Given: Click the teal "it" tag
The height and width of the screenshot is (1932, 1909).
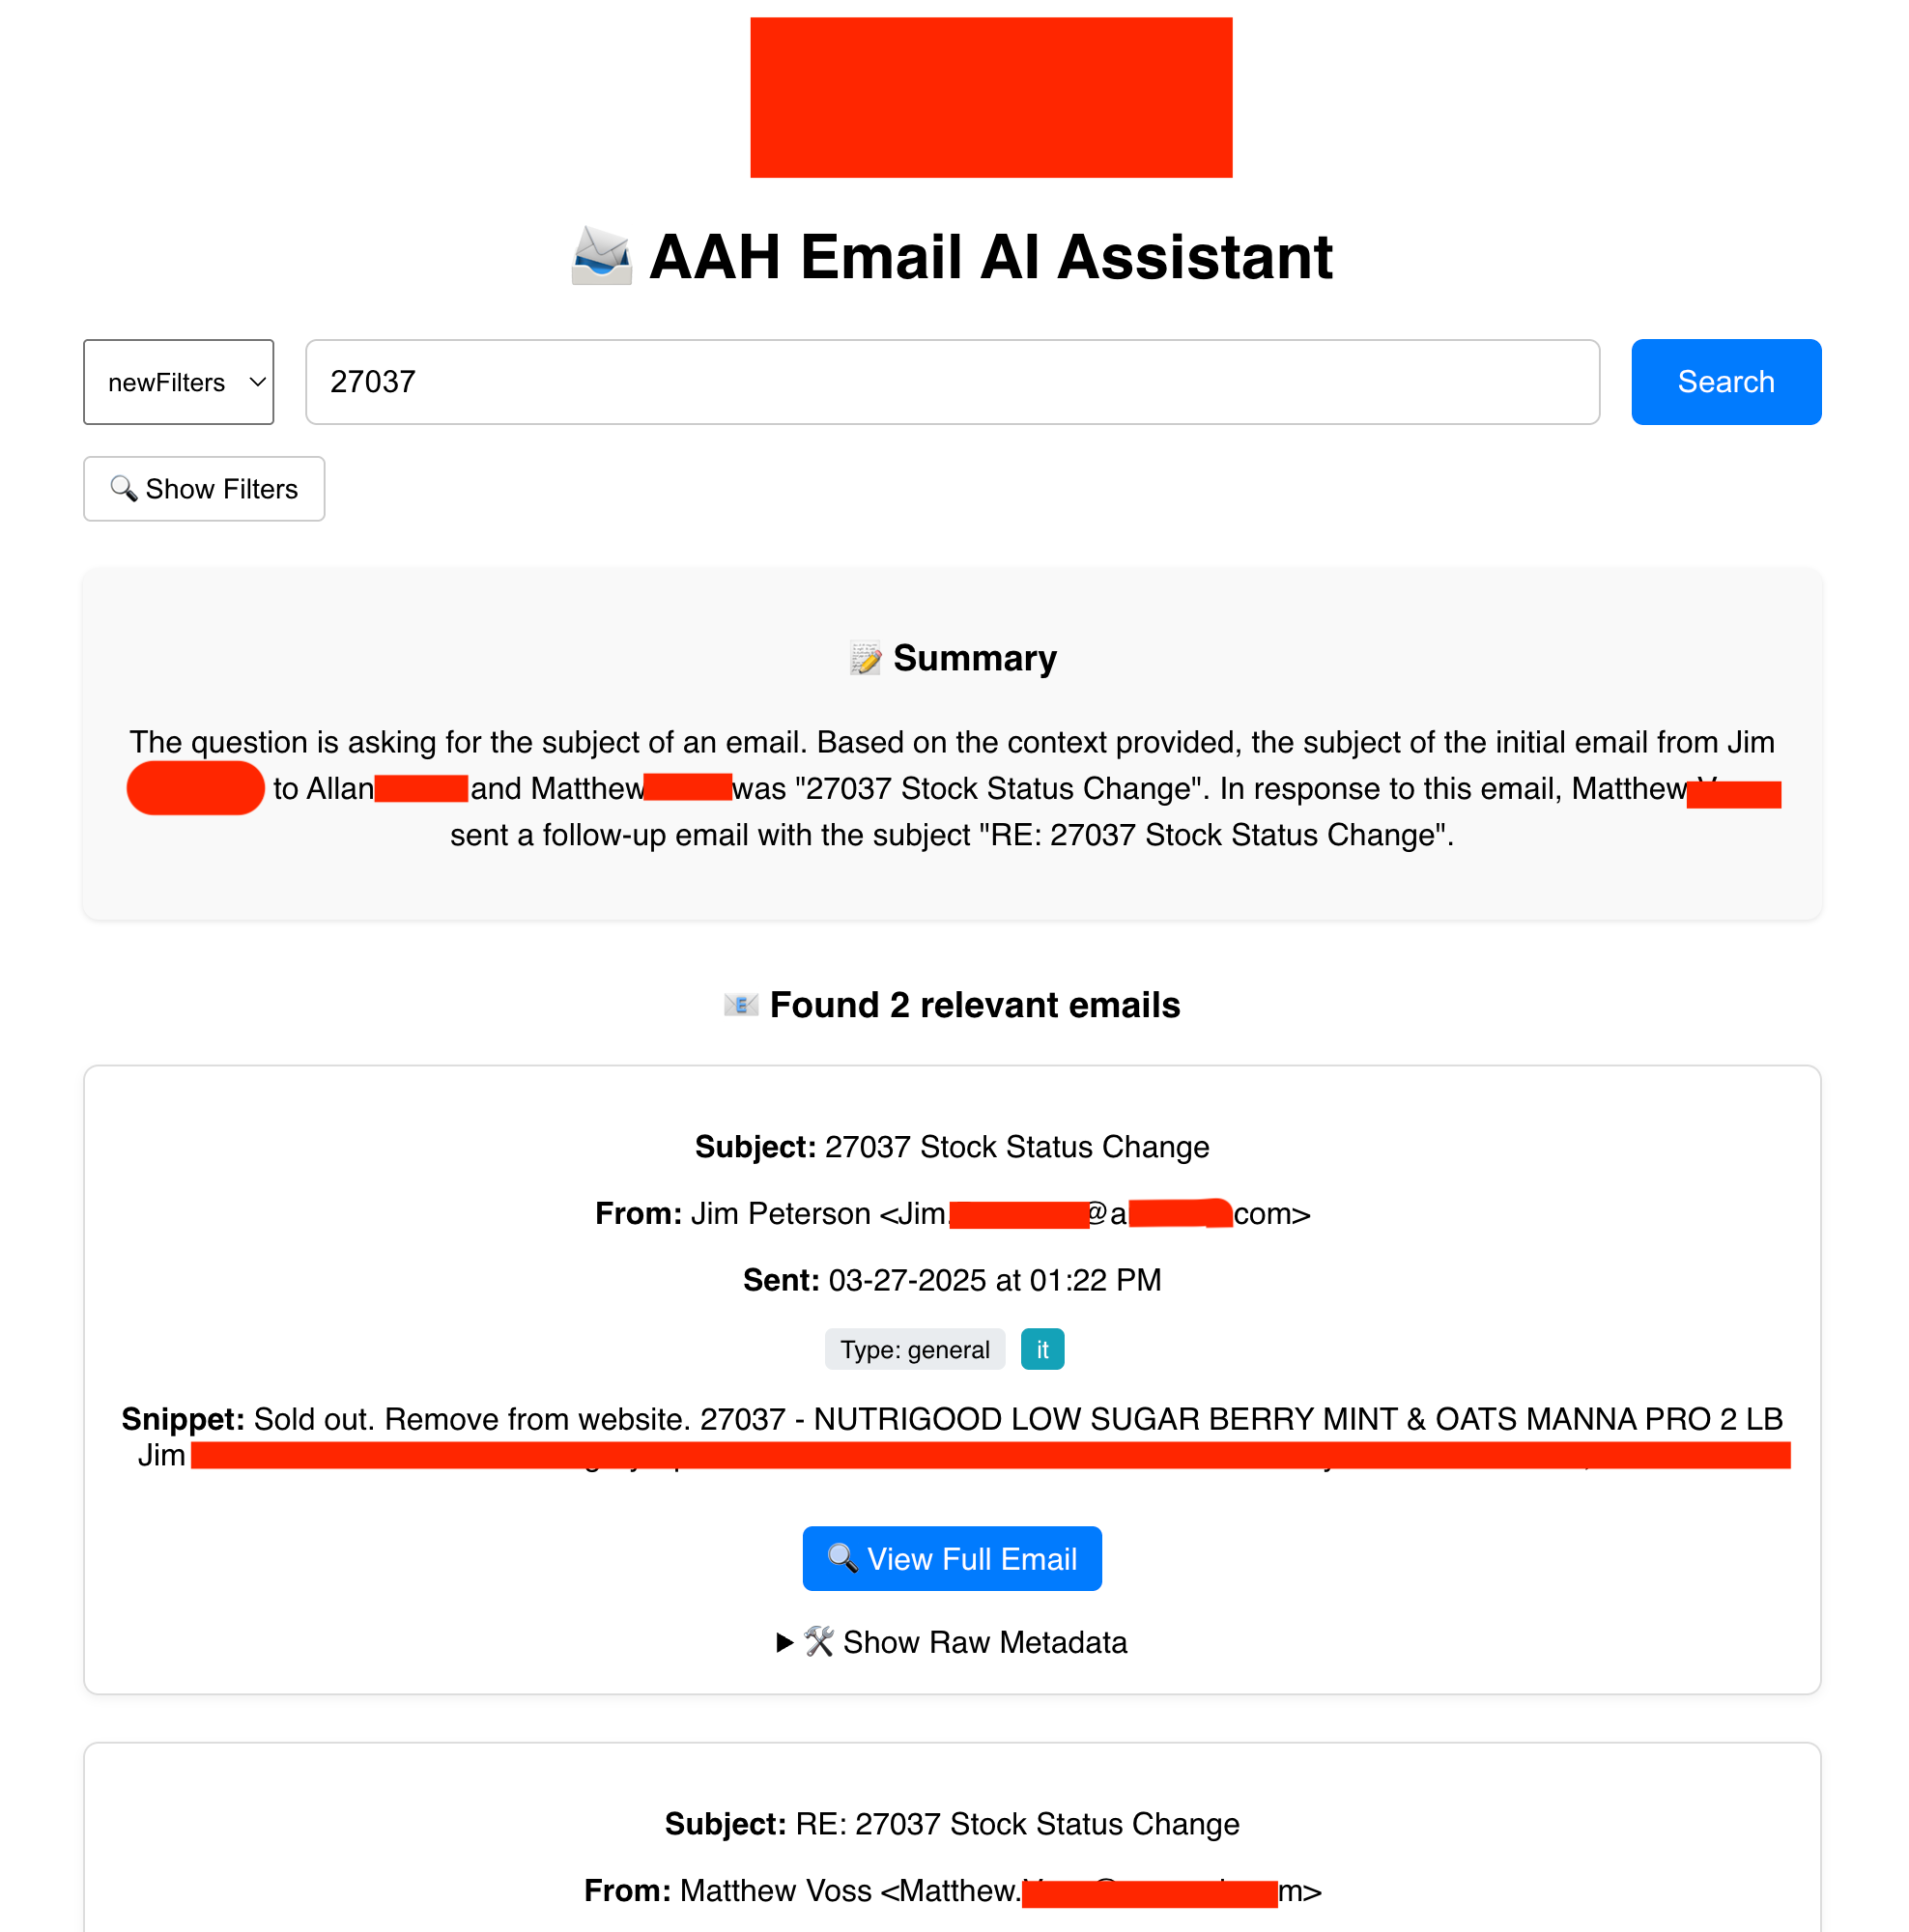Looking at the screenshot, I should (1042, 1349).
